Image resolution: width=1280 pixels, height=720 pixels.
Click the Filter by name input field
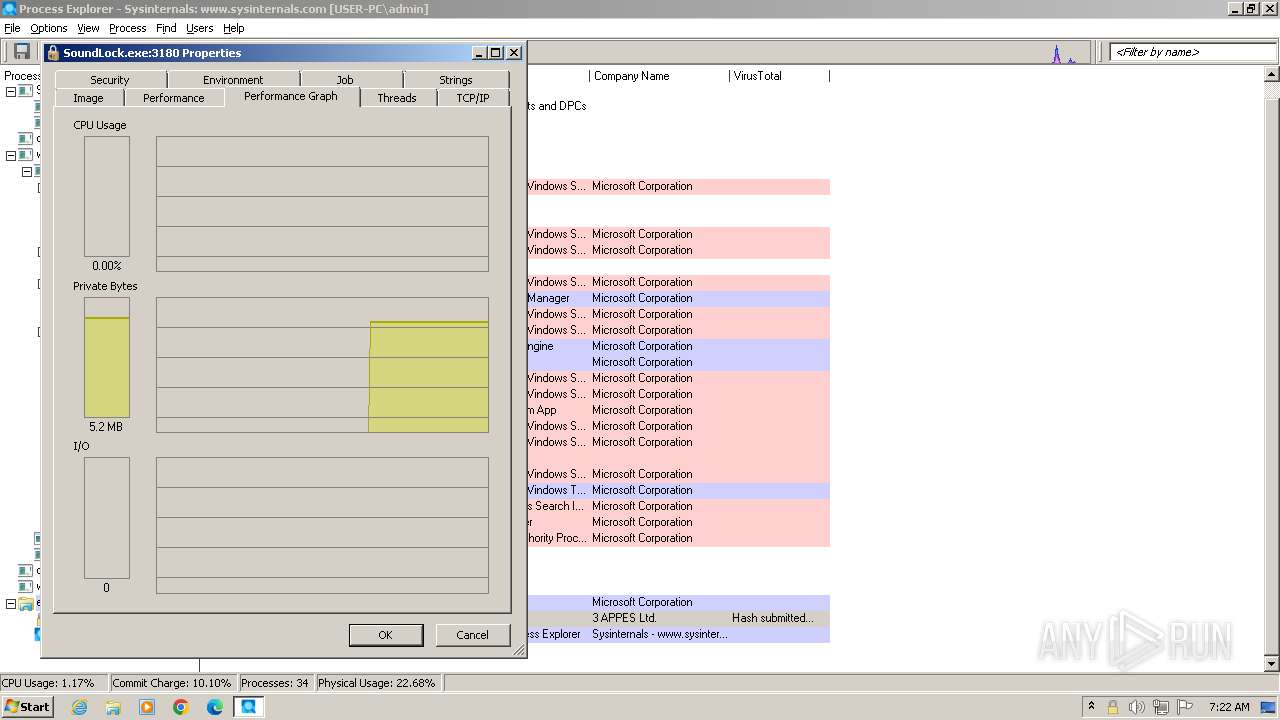pos(1193,52)
